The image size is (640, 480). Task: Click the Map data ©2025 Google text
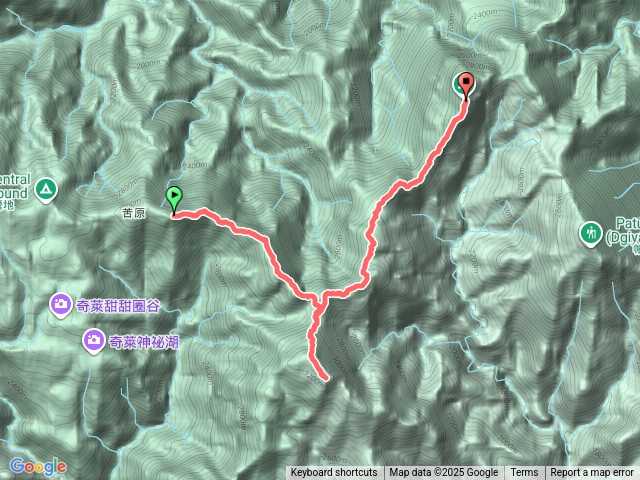click(444, 473)
